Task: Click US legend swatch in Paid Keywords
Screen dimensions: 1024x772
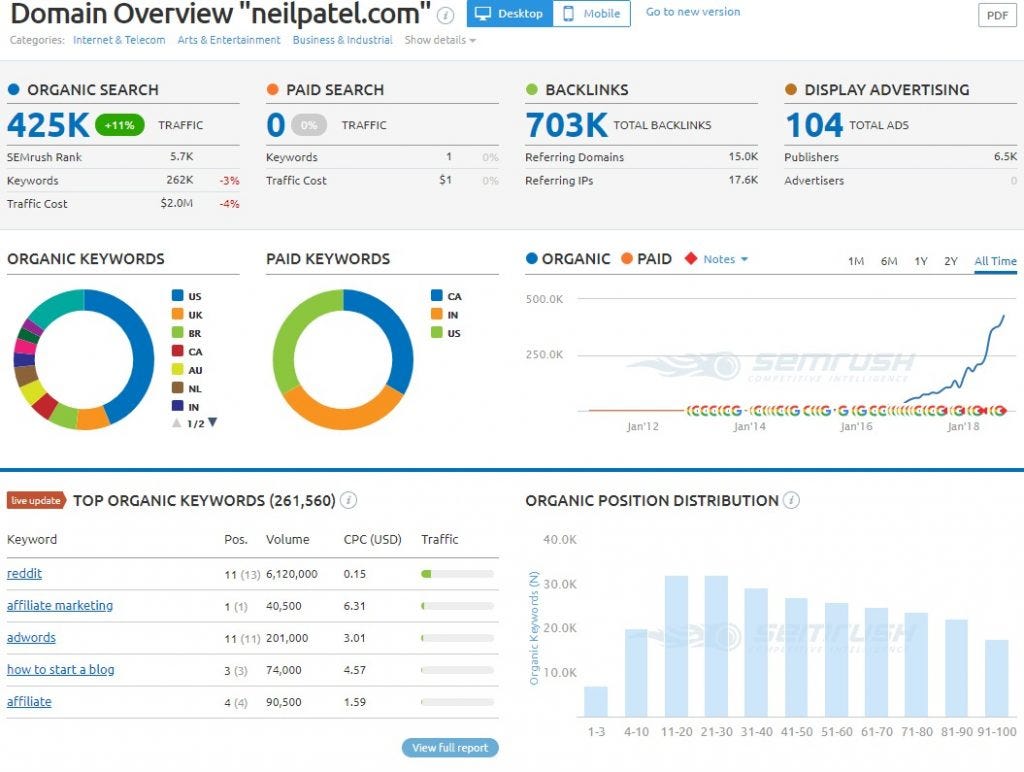Action: pyautogui.click(x=437, y=332)
